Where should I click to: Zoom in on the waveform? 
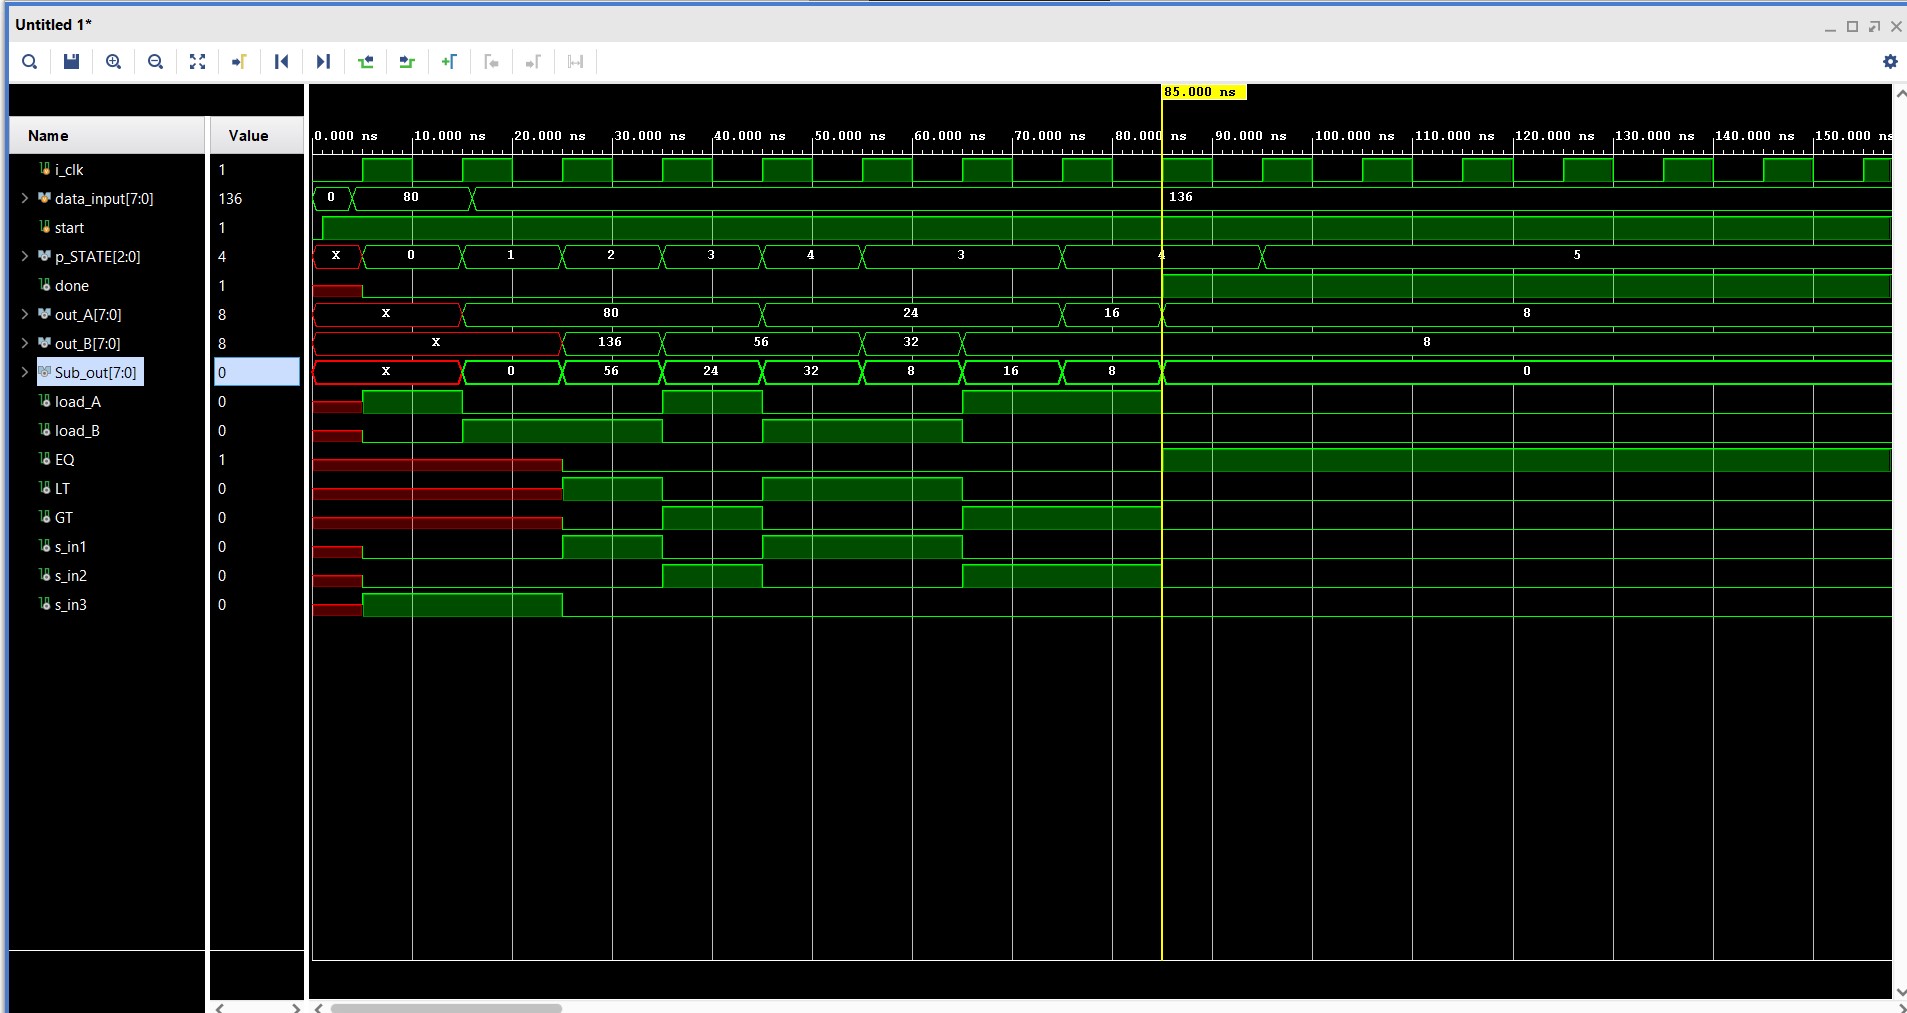coord(113,61)
